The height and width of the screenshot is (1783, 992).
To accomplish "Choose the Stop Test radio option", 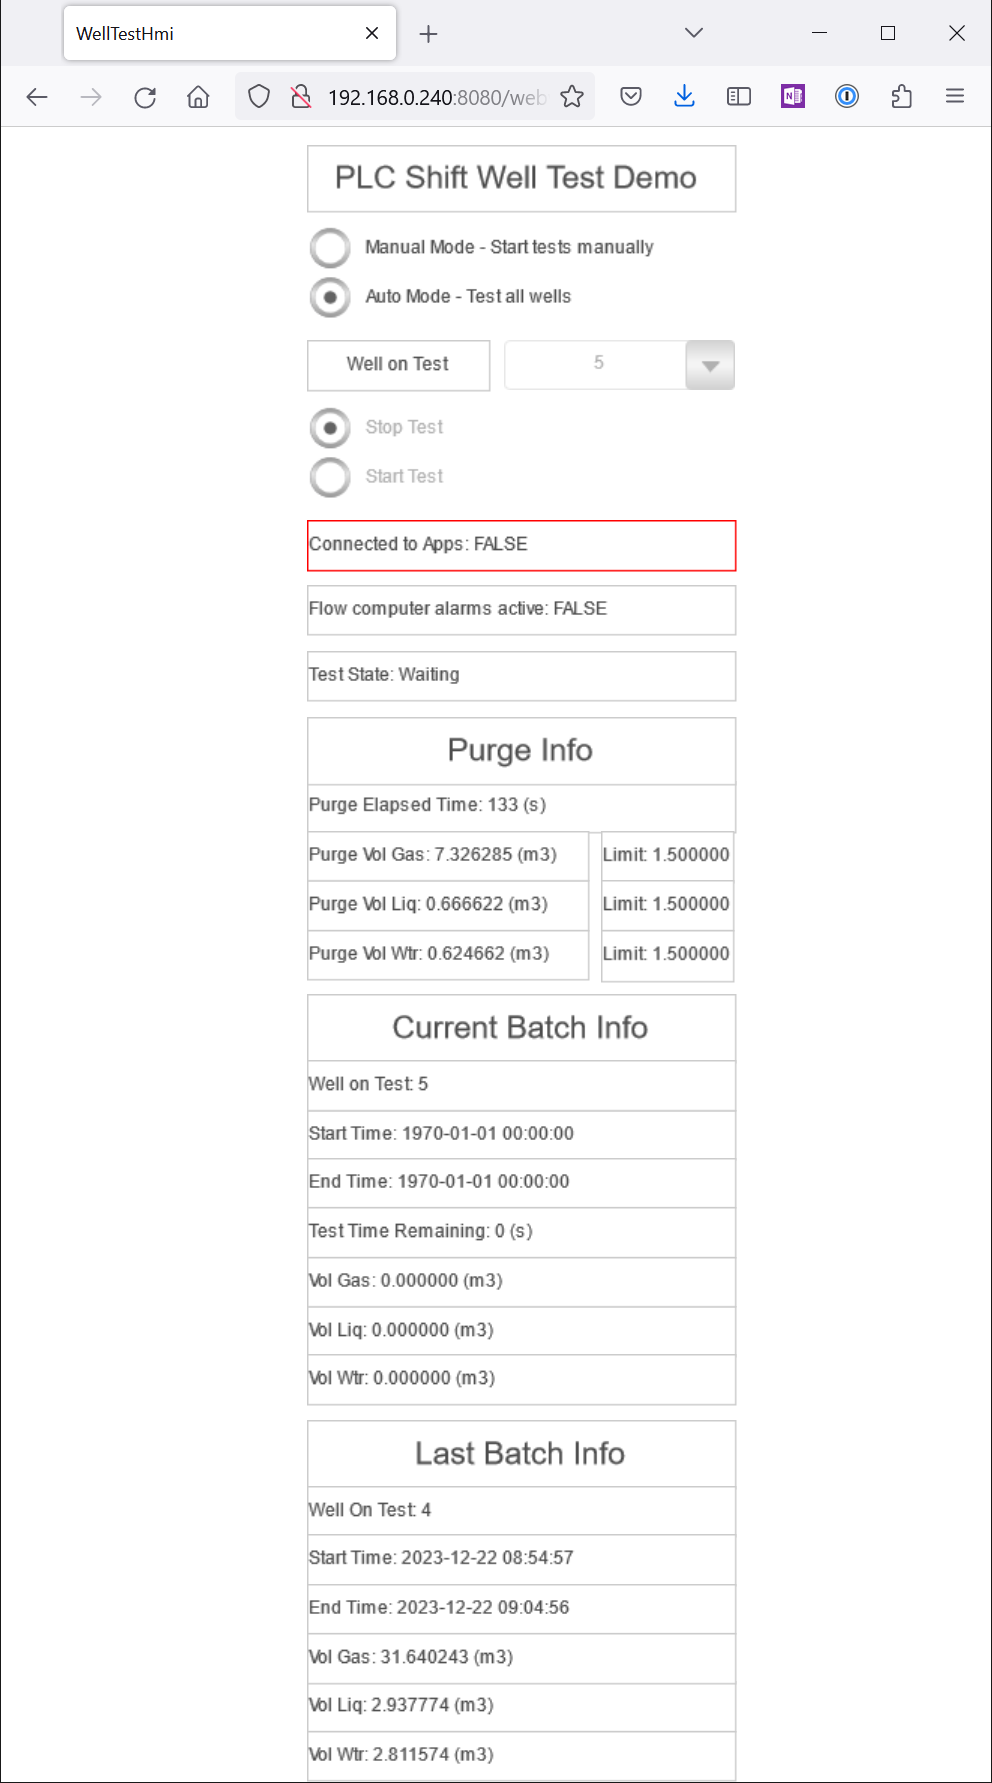I will [330, 428].
